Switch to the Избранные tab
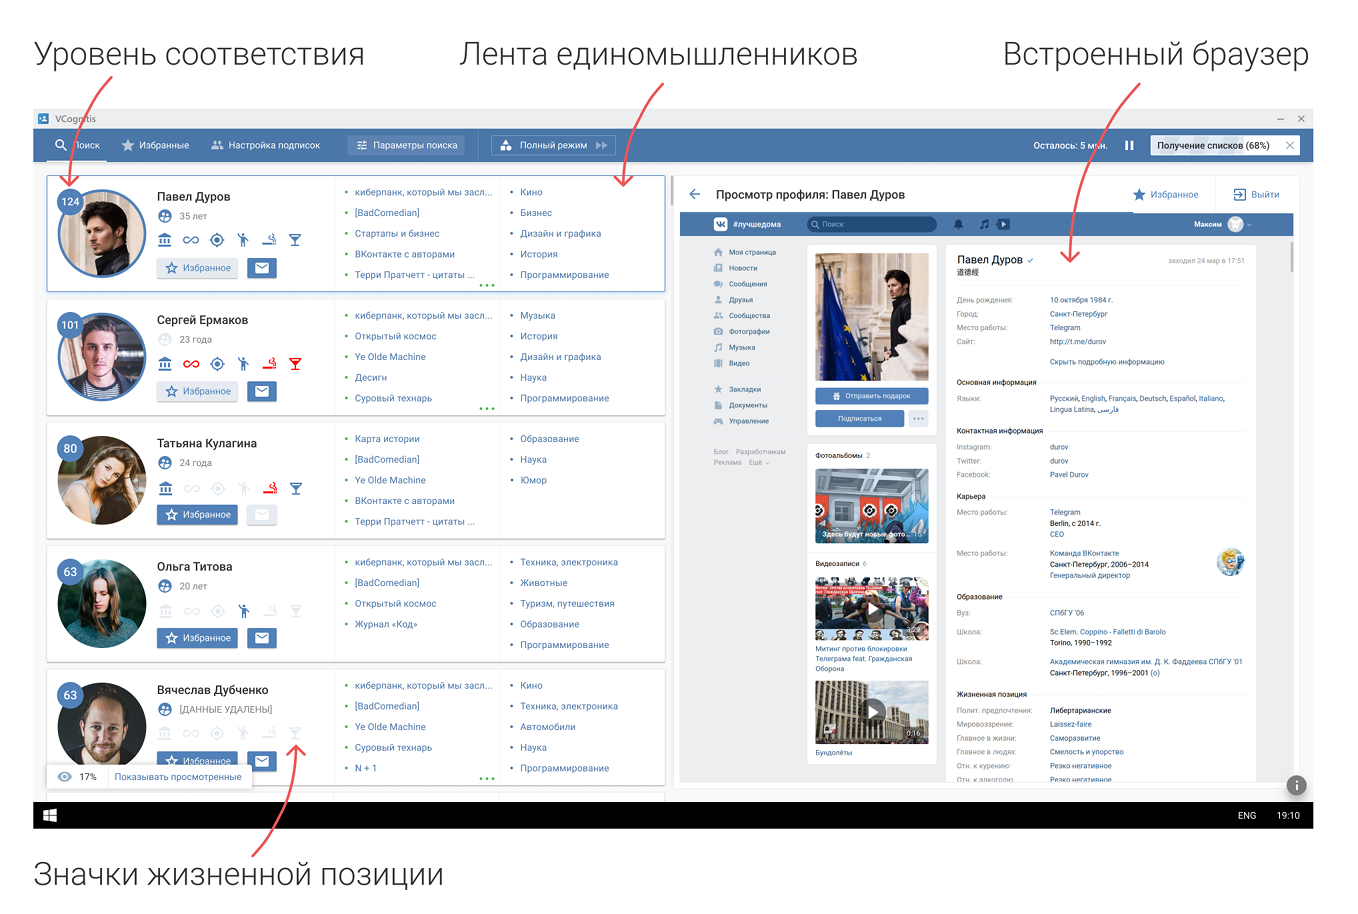This screenshot has height=914, width=1358. (156, 145)
